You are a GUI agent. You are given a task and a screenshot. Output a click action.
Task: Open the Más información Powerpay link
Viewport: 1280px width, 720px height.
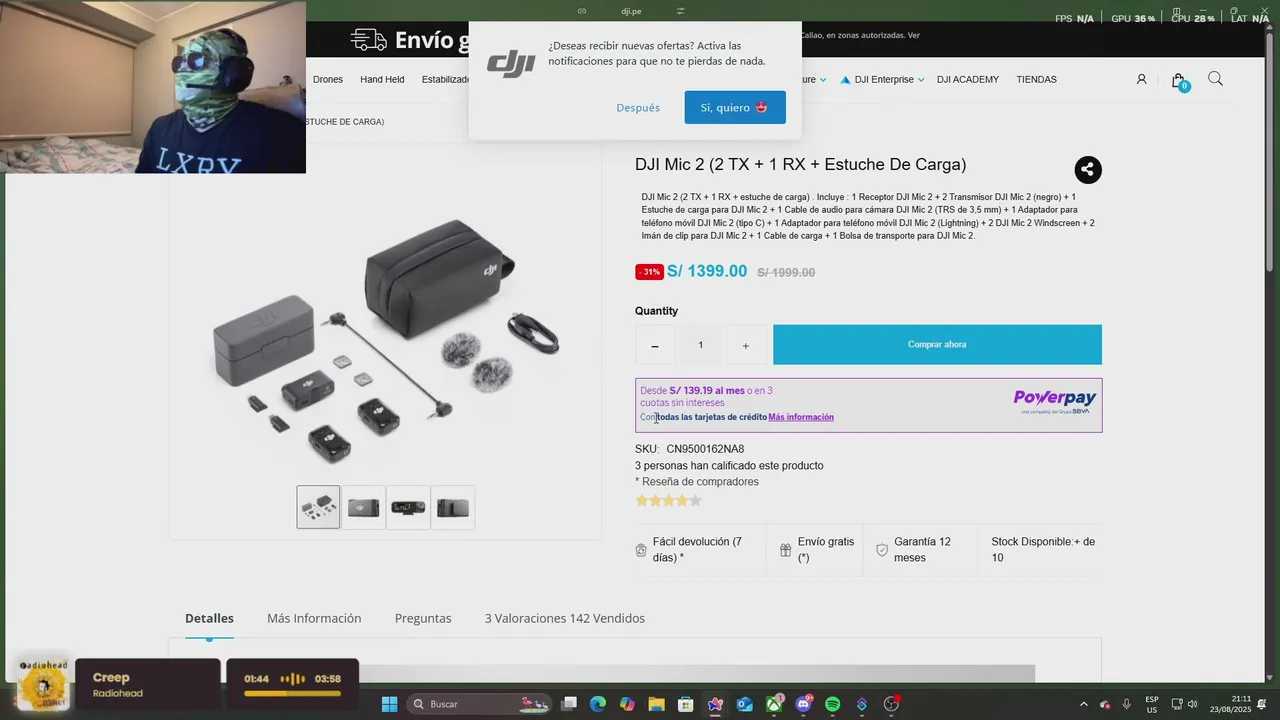click(x=801, y=417)
